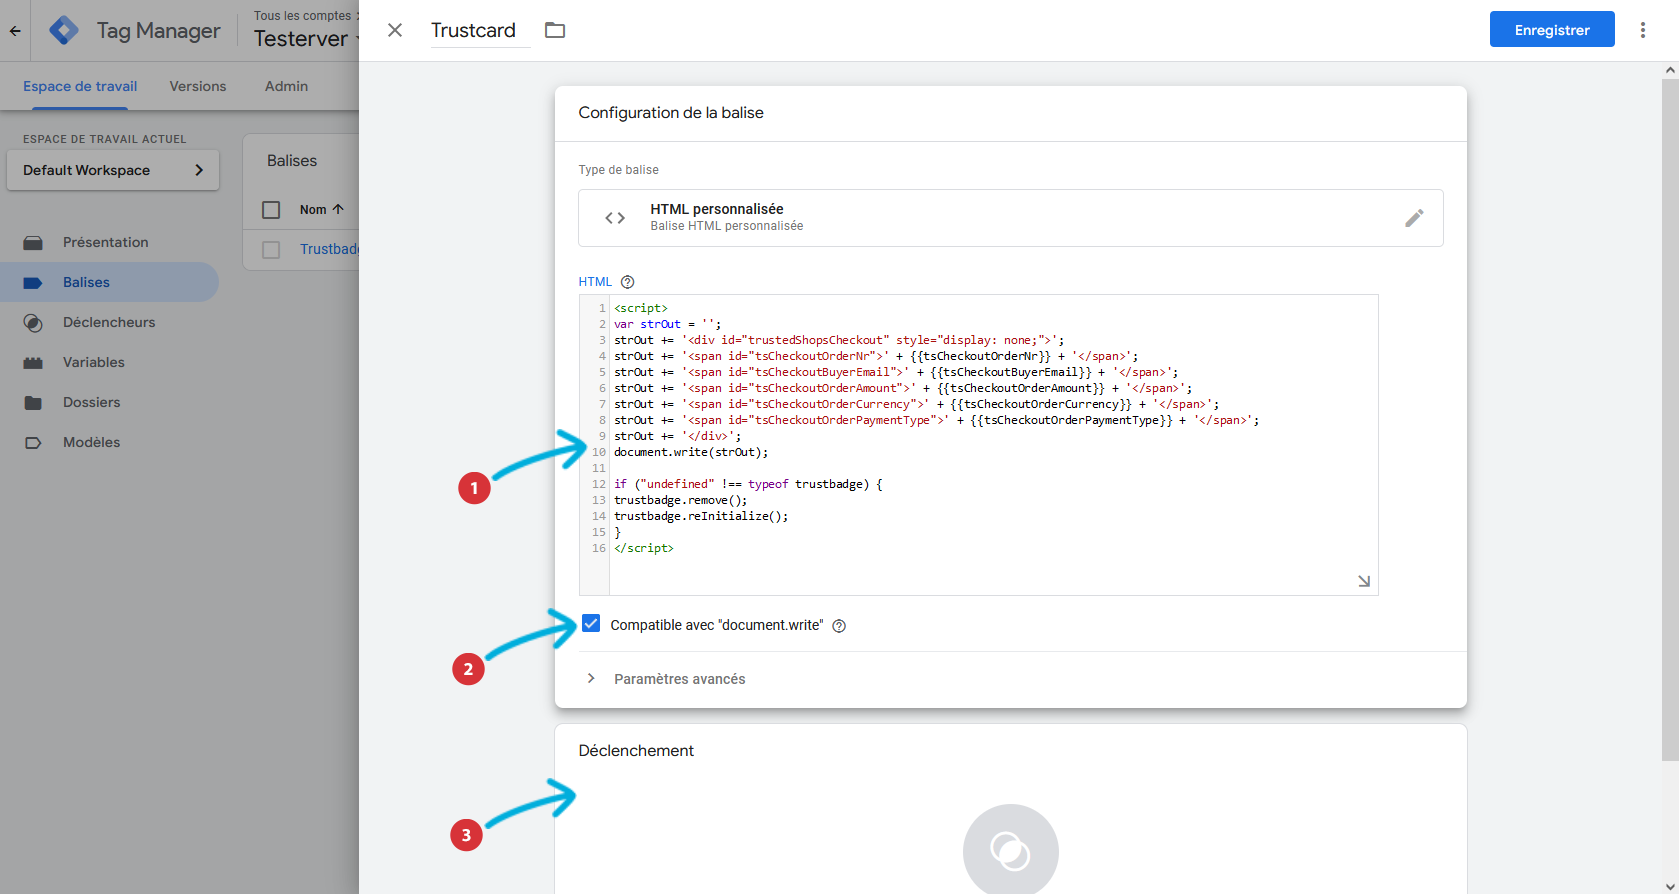
Task: Open Dossiers in the sidebar
Action: (109, 402)
